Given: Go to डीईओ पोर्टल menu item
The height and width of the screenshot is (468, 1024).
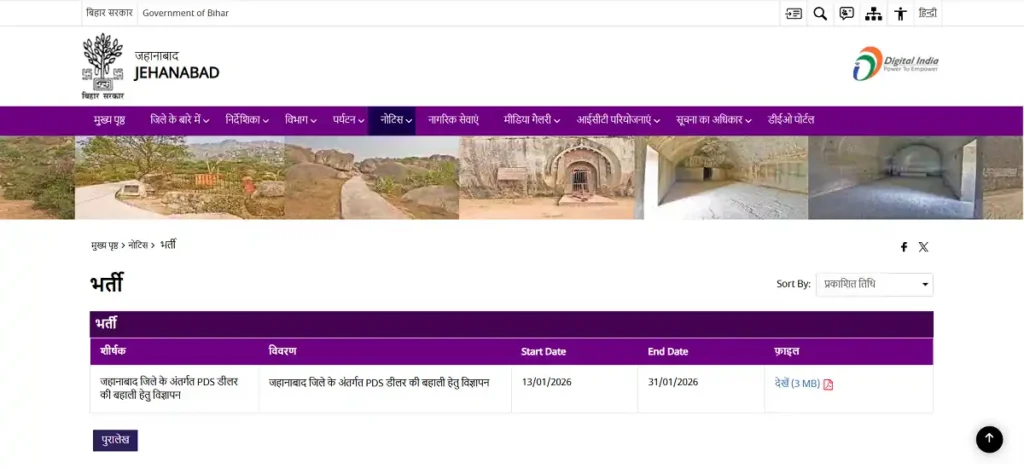Looking at the screenshot, I should (791, 120).
